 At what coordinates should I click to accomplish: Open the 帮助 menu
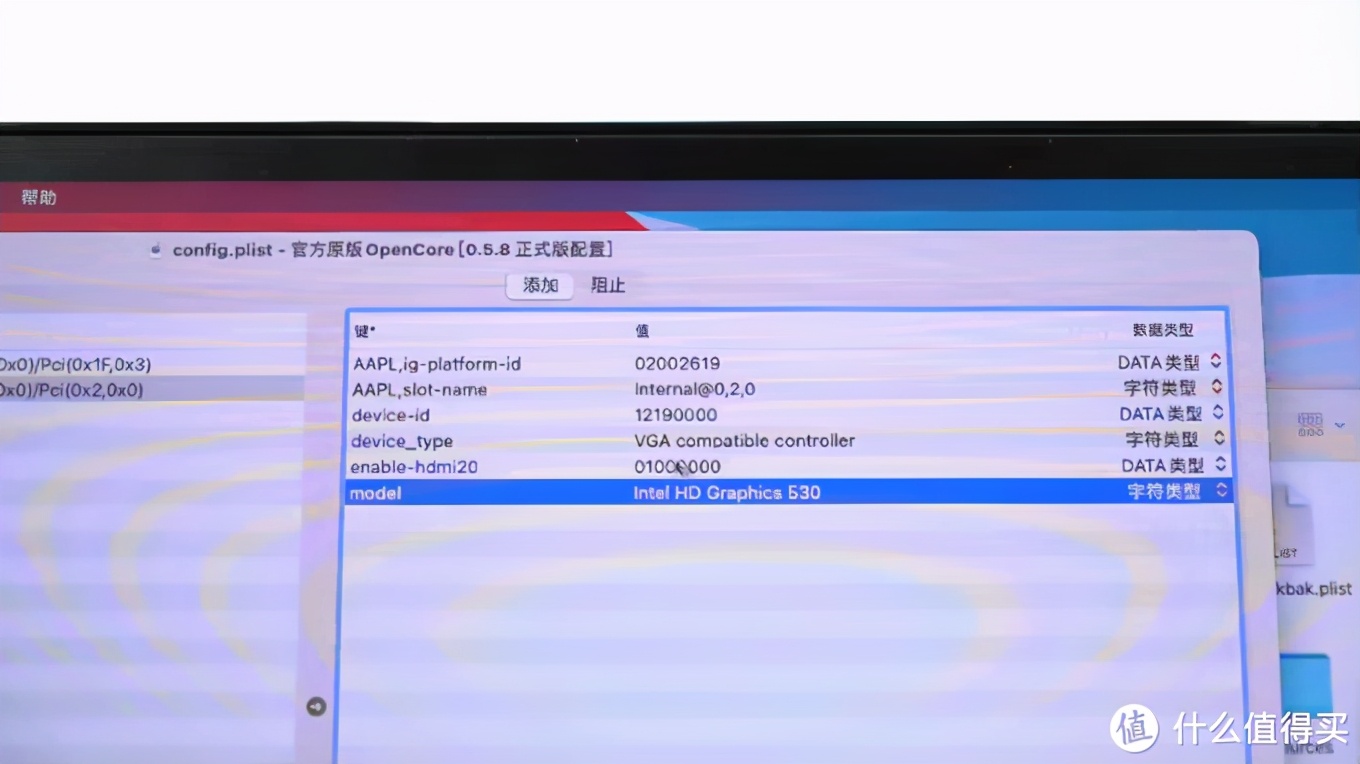[39, 197]
